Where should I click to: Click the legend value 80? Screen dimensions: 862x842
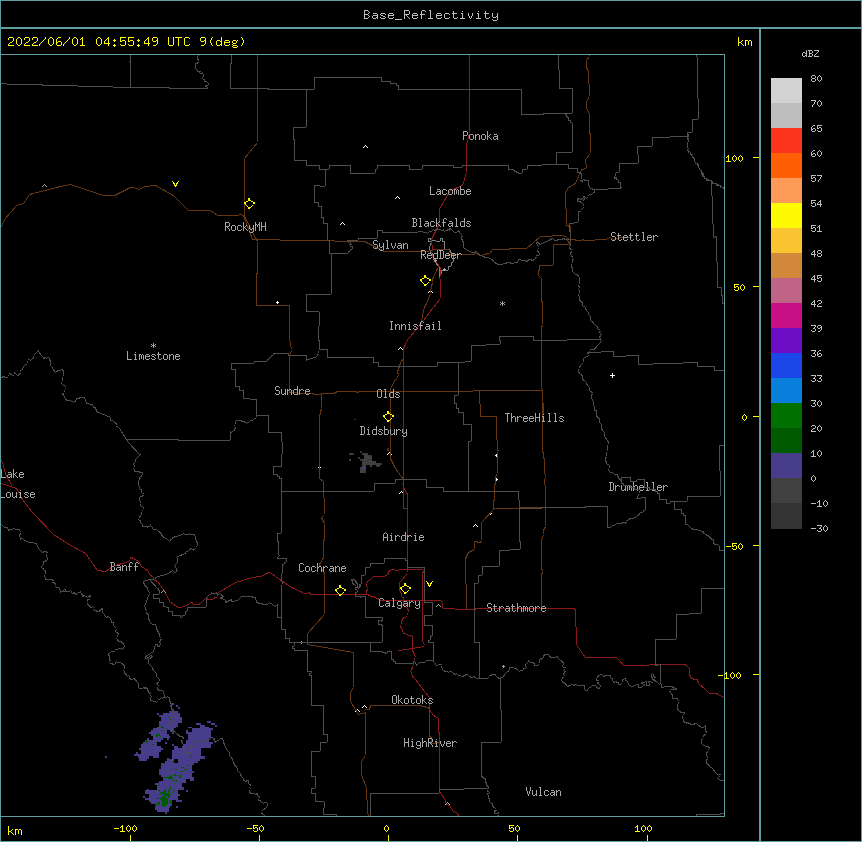pyautogui.click(x=816, y=79)
